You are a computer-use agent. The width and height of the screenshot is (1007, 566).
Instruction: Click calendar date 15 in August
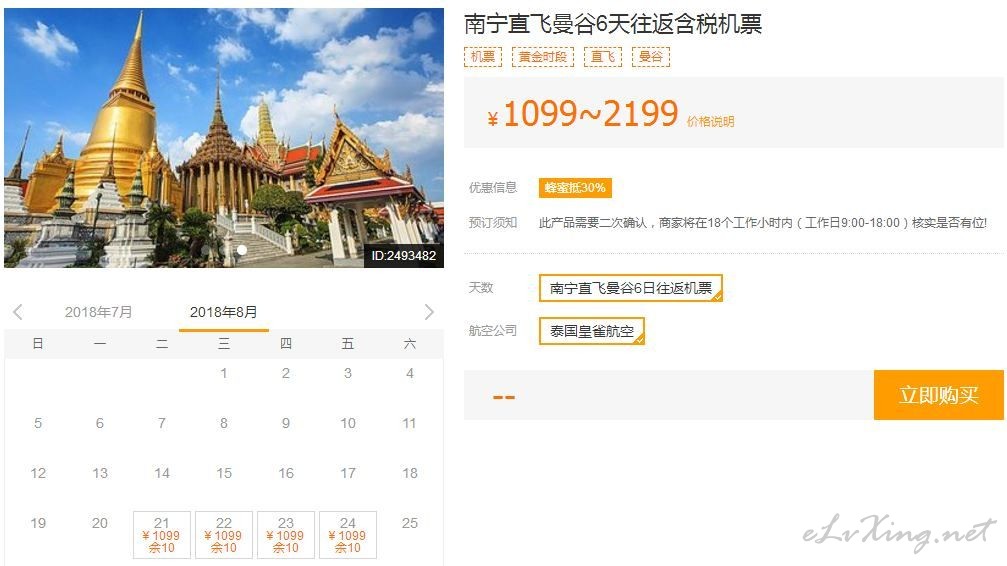(x=223, y=473)
